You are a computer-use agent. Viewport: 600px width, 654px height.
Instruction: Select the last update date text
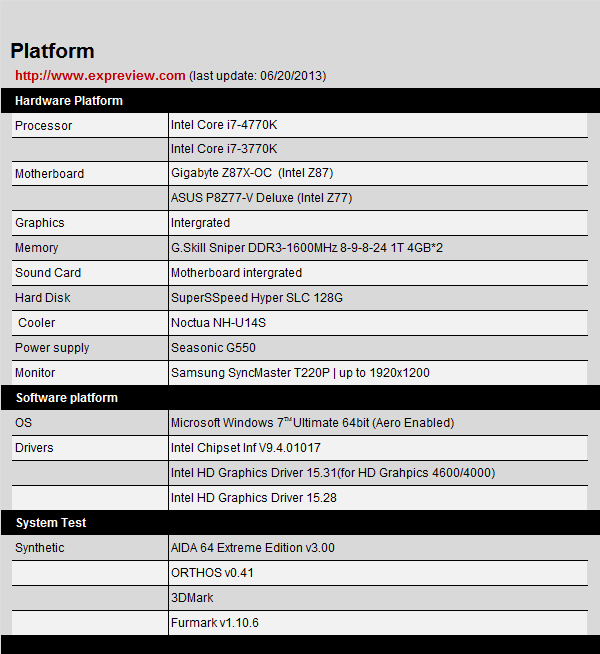(x=258, y=76)
